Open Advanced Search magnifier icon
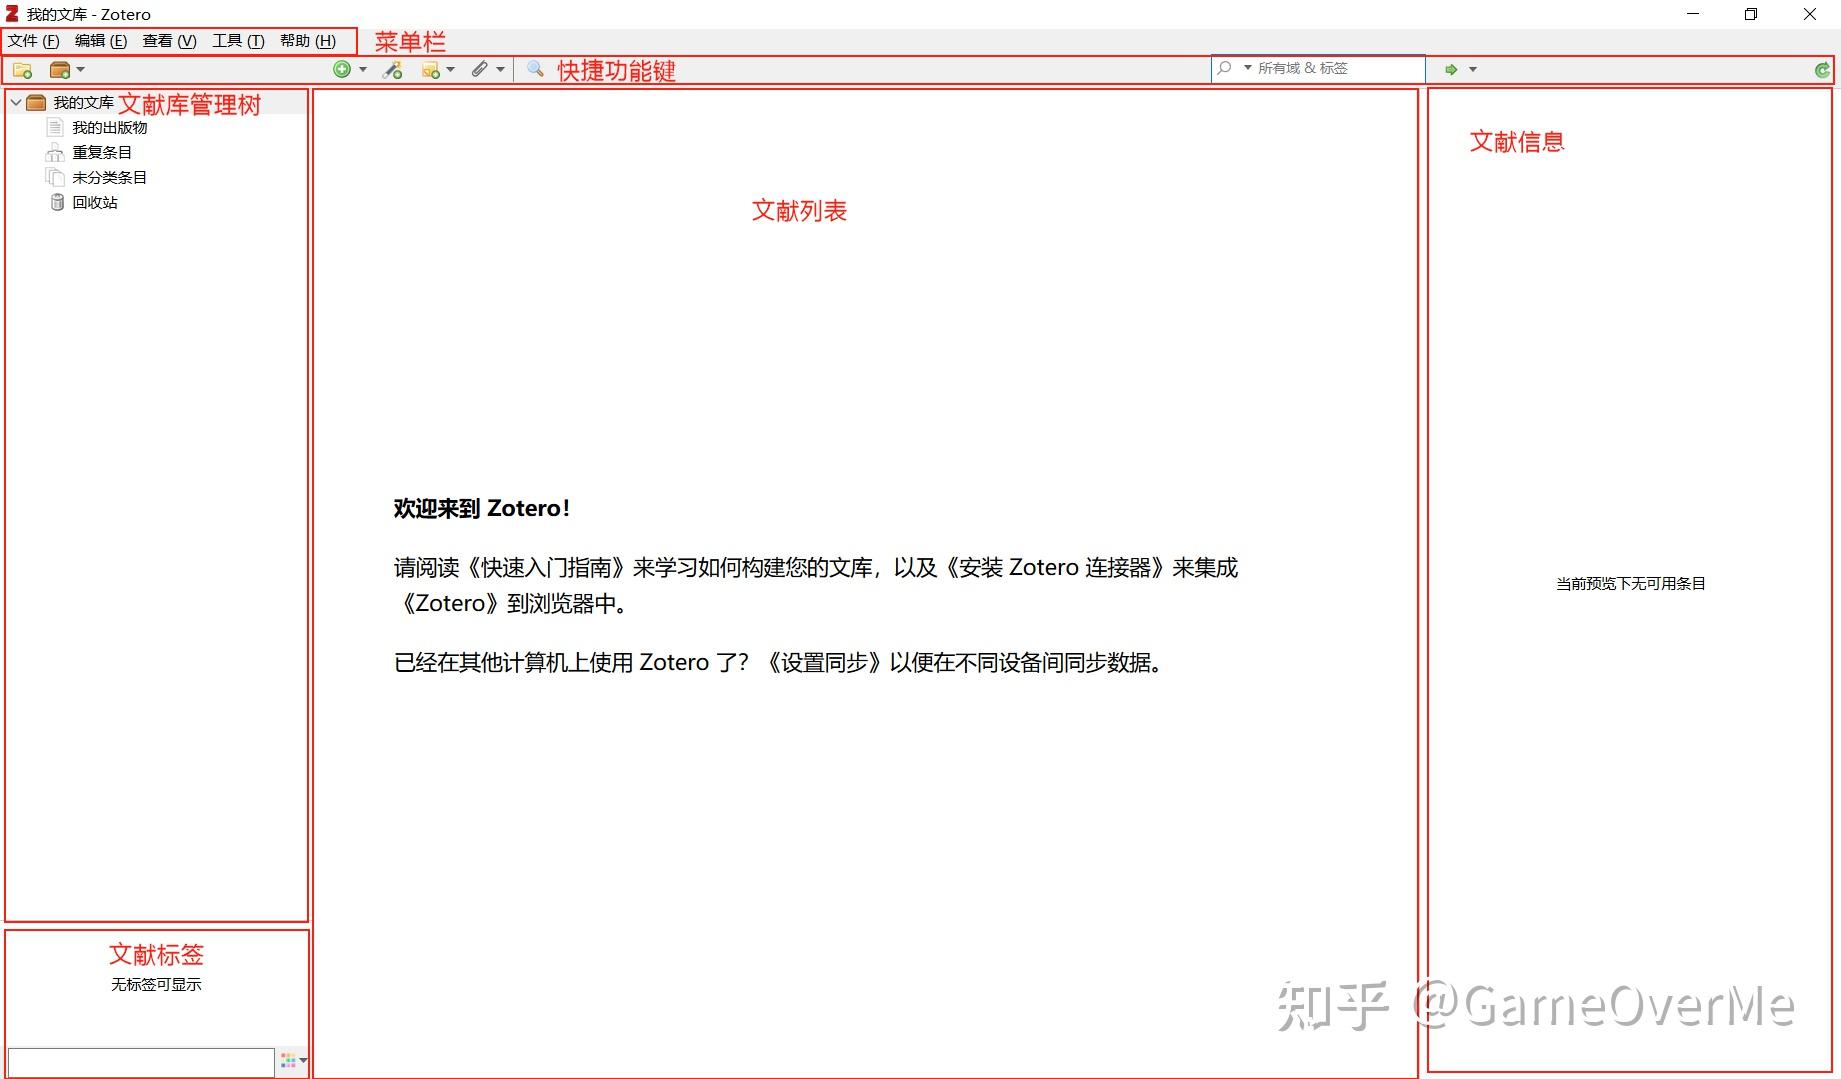1841x1079 pixels. [533, 69]
